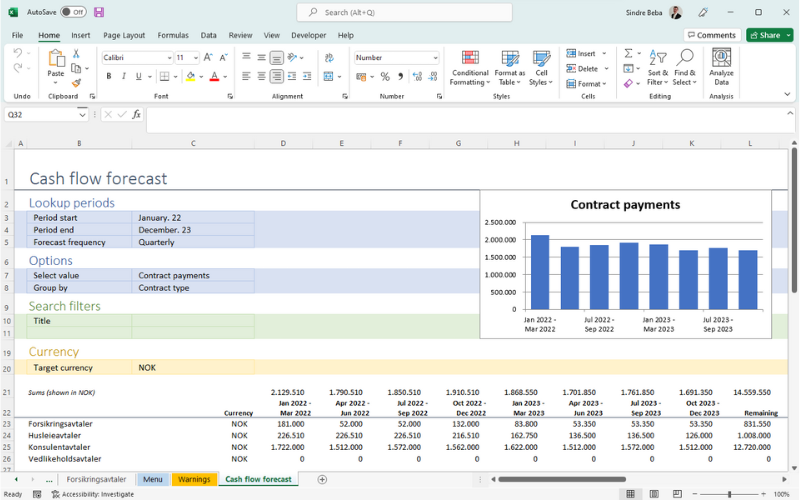Image resolution: width=800 pixels, height=500 pixels.
Task: Click the Cut scissors icon
Action: tap(76, 53)
